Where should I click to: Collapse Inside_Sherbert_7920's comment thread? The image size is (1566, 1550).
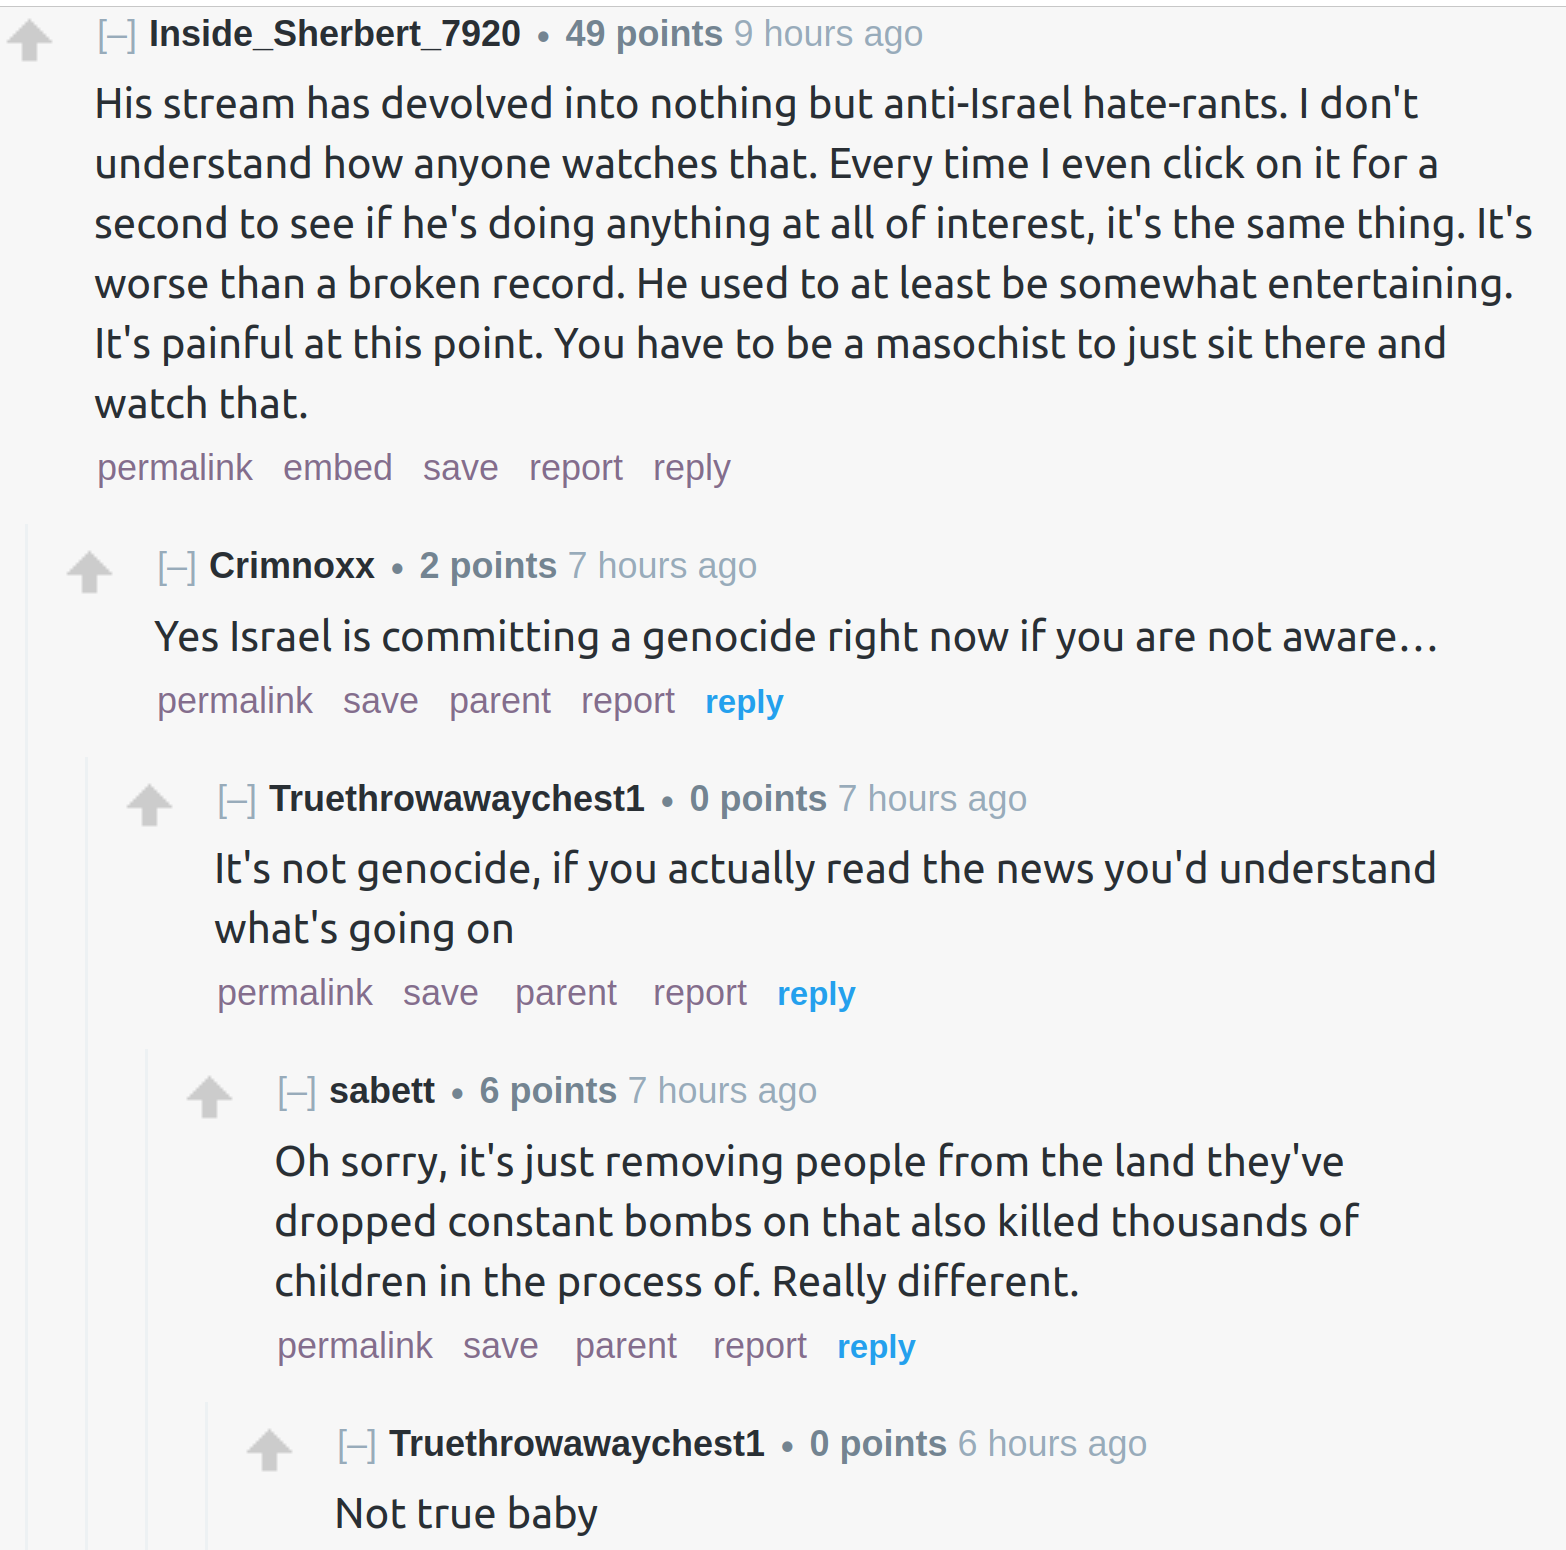point(117,35)
